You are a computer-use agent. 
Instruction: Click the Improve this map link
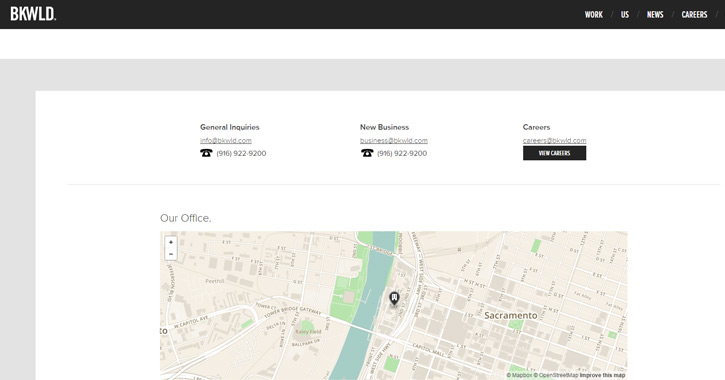[602, 375]
